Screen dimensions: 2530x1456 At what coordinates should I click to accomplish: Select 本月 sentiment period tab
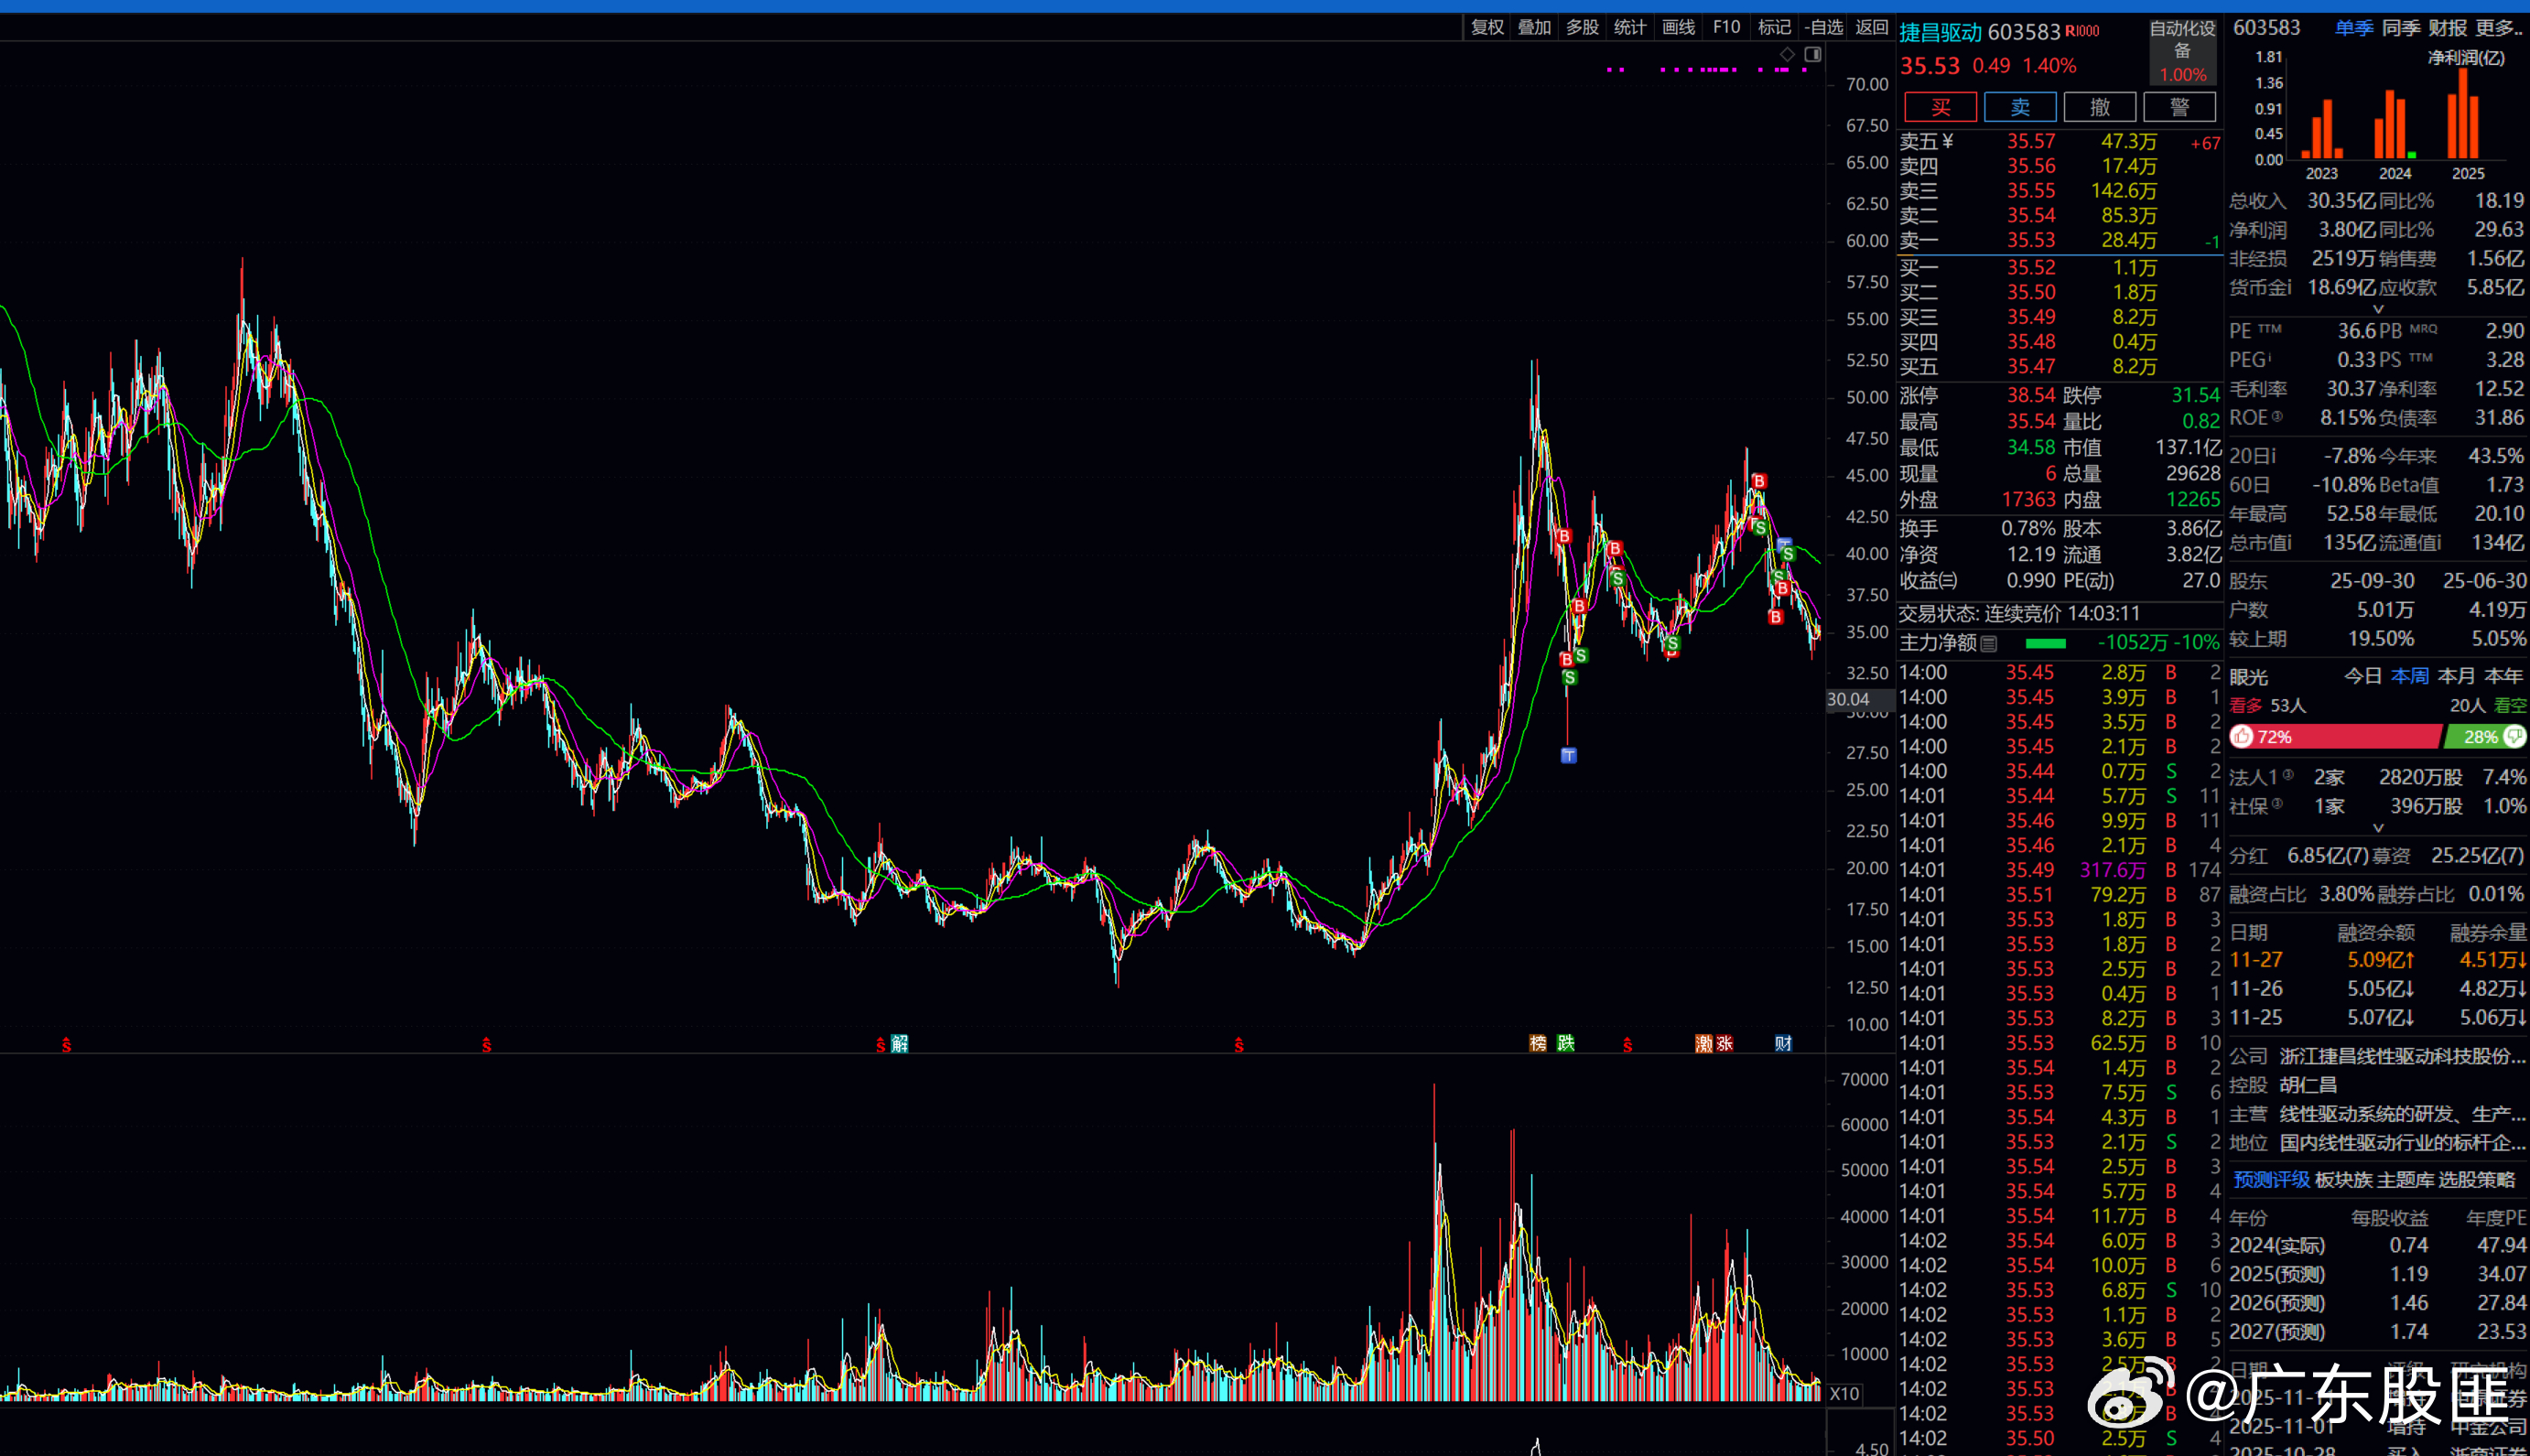(x=2456, y=676)
